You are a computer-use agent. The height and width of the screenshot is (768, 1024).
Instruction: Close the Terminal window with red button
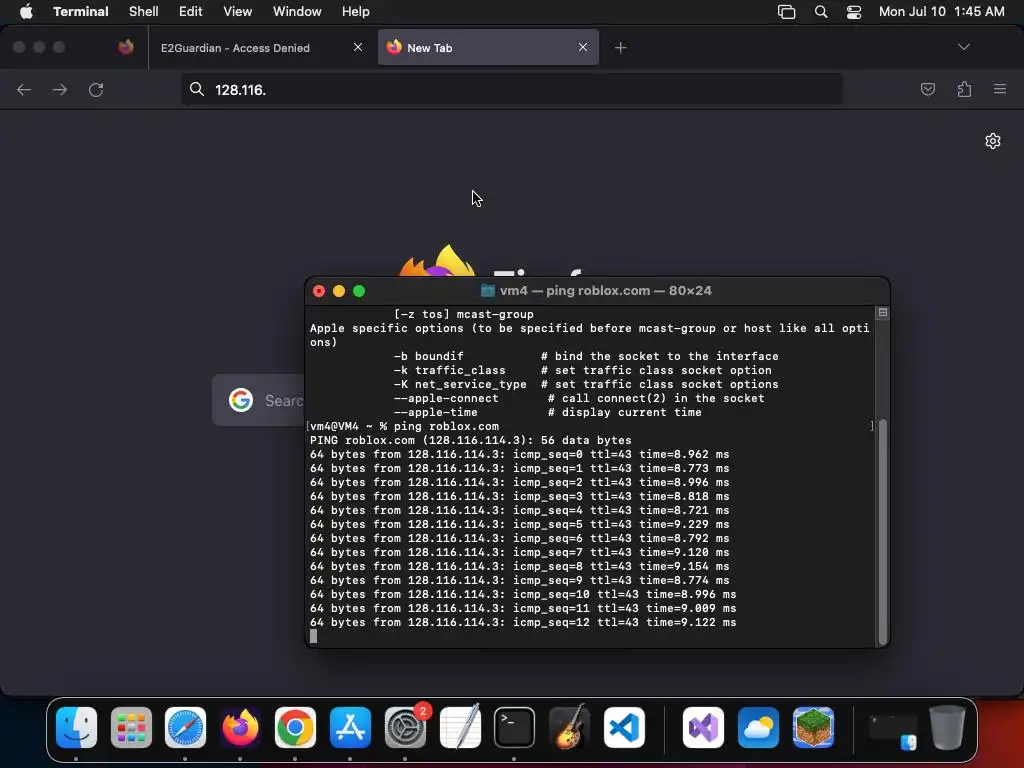[319, 291]
